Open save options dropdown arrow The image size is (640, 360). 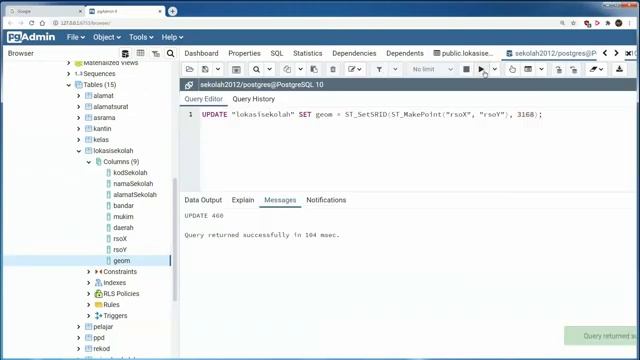coord(218,69)
